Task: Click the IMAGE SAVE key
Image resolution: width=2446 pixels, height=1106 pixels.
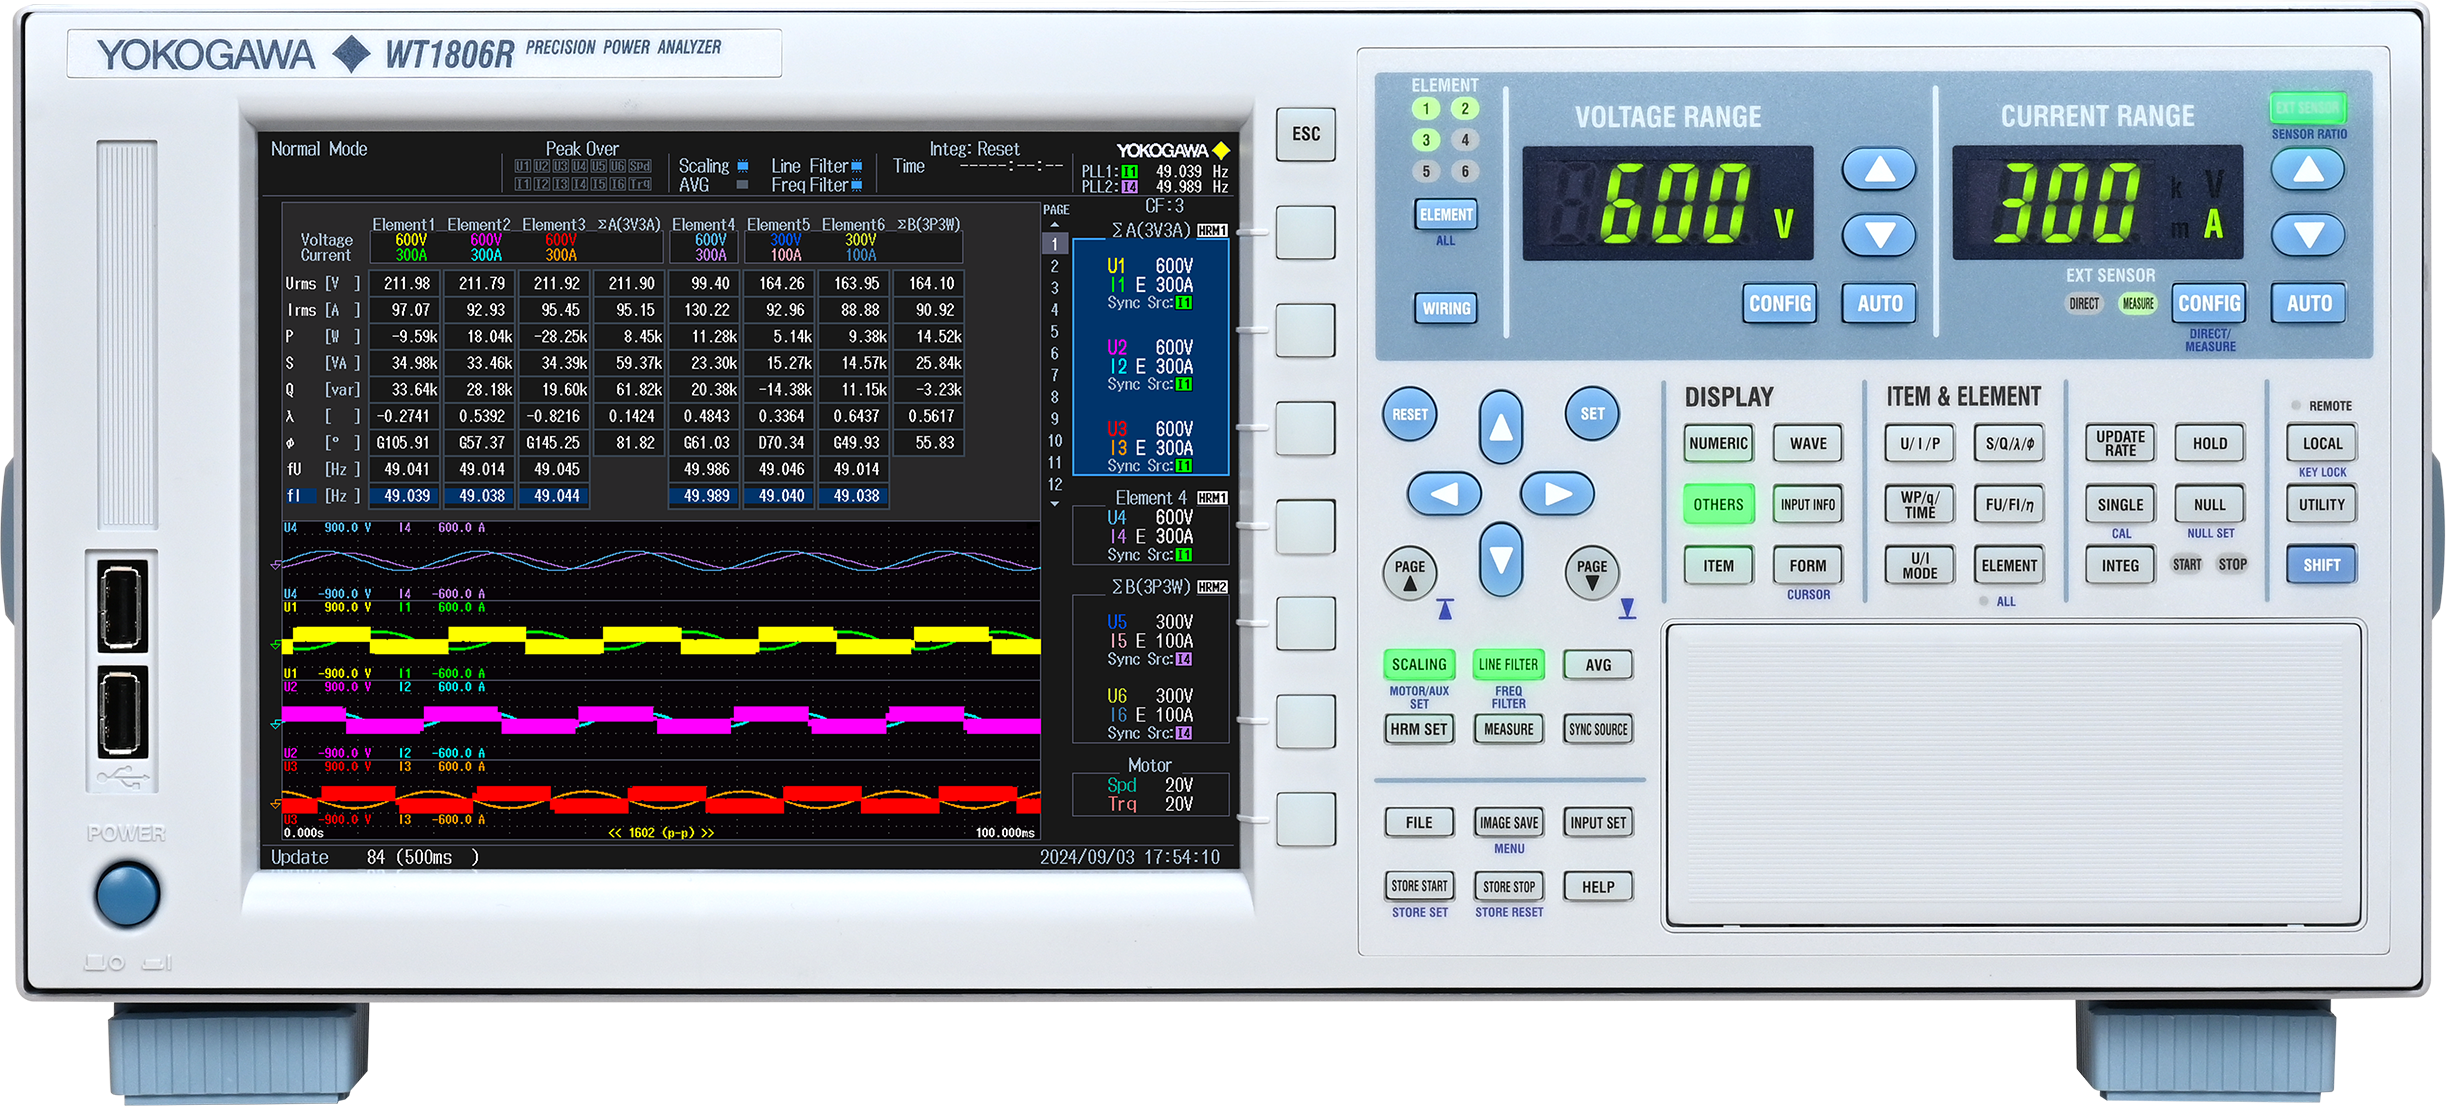Action: [x=1508, y=823]
